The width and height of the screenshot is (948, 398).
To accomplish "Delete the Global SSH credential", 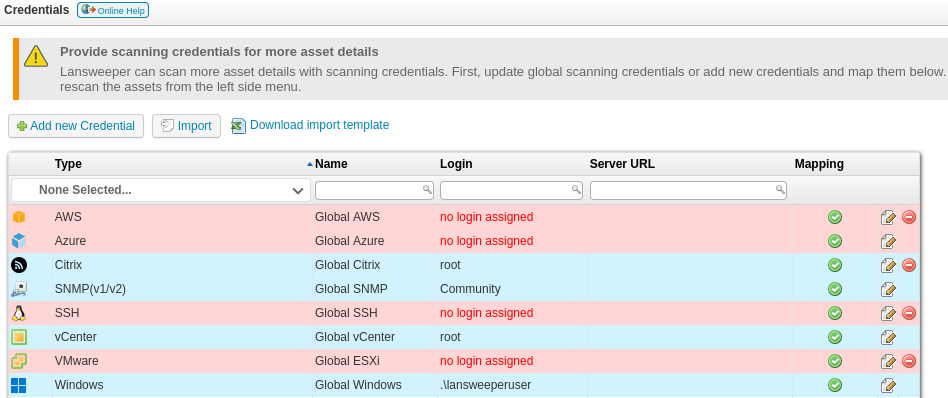I will tap(909, 313).
